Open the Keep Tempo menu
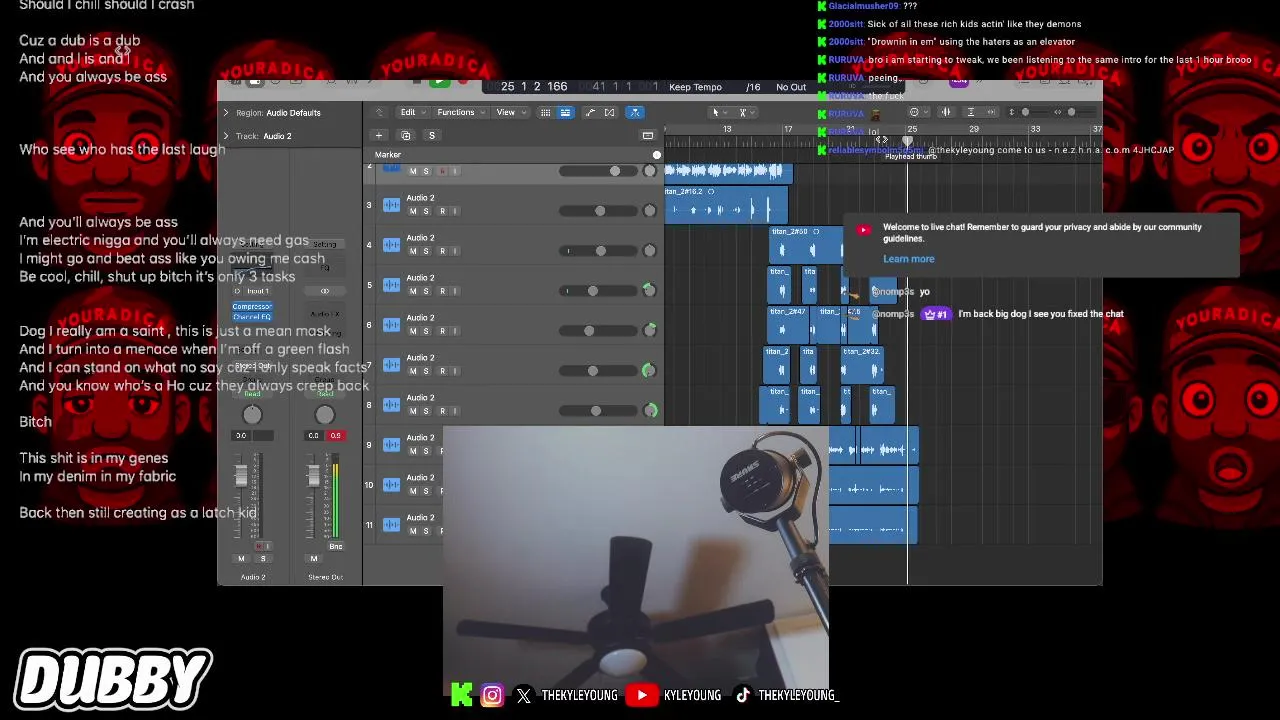Screen dimensions: 1280x720 click(x=695, y=87)
